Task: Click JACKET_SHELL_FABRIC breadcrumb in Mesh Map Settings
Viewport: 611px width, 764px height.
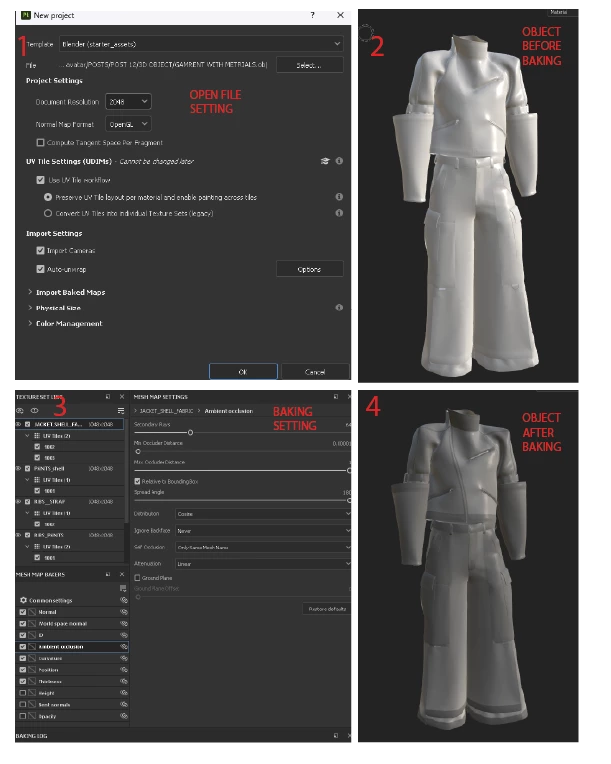Action: (166, 411)
